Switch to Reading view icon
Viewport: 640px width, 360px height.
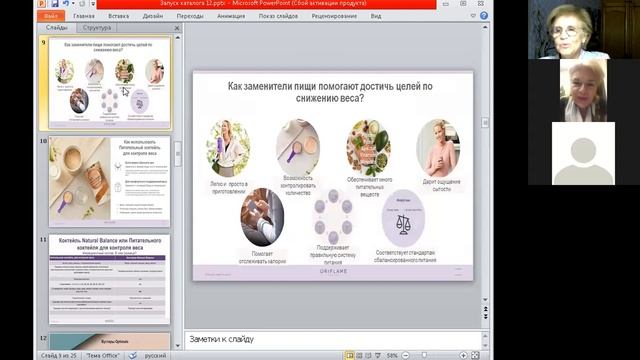[x=368, y=356]
